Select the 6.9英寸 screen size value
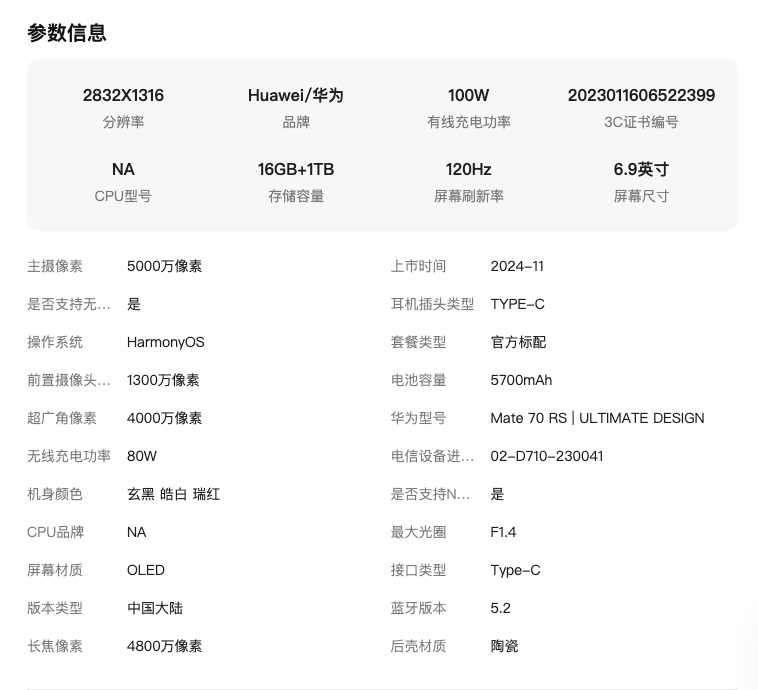Screen dimensions: 758x690 [x=641, y=170]
